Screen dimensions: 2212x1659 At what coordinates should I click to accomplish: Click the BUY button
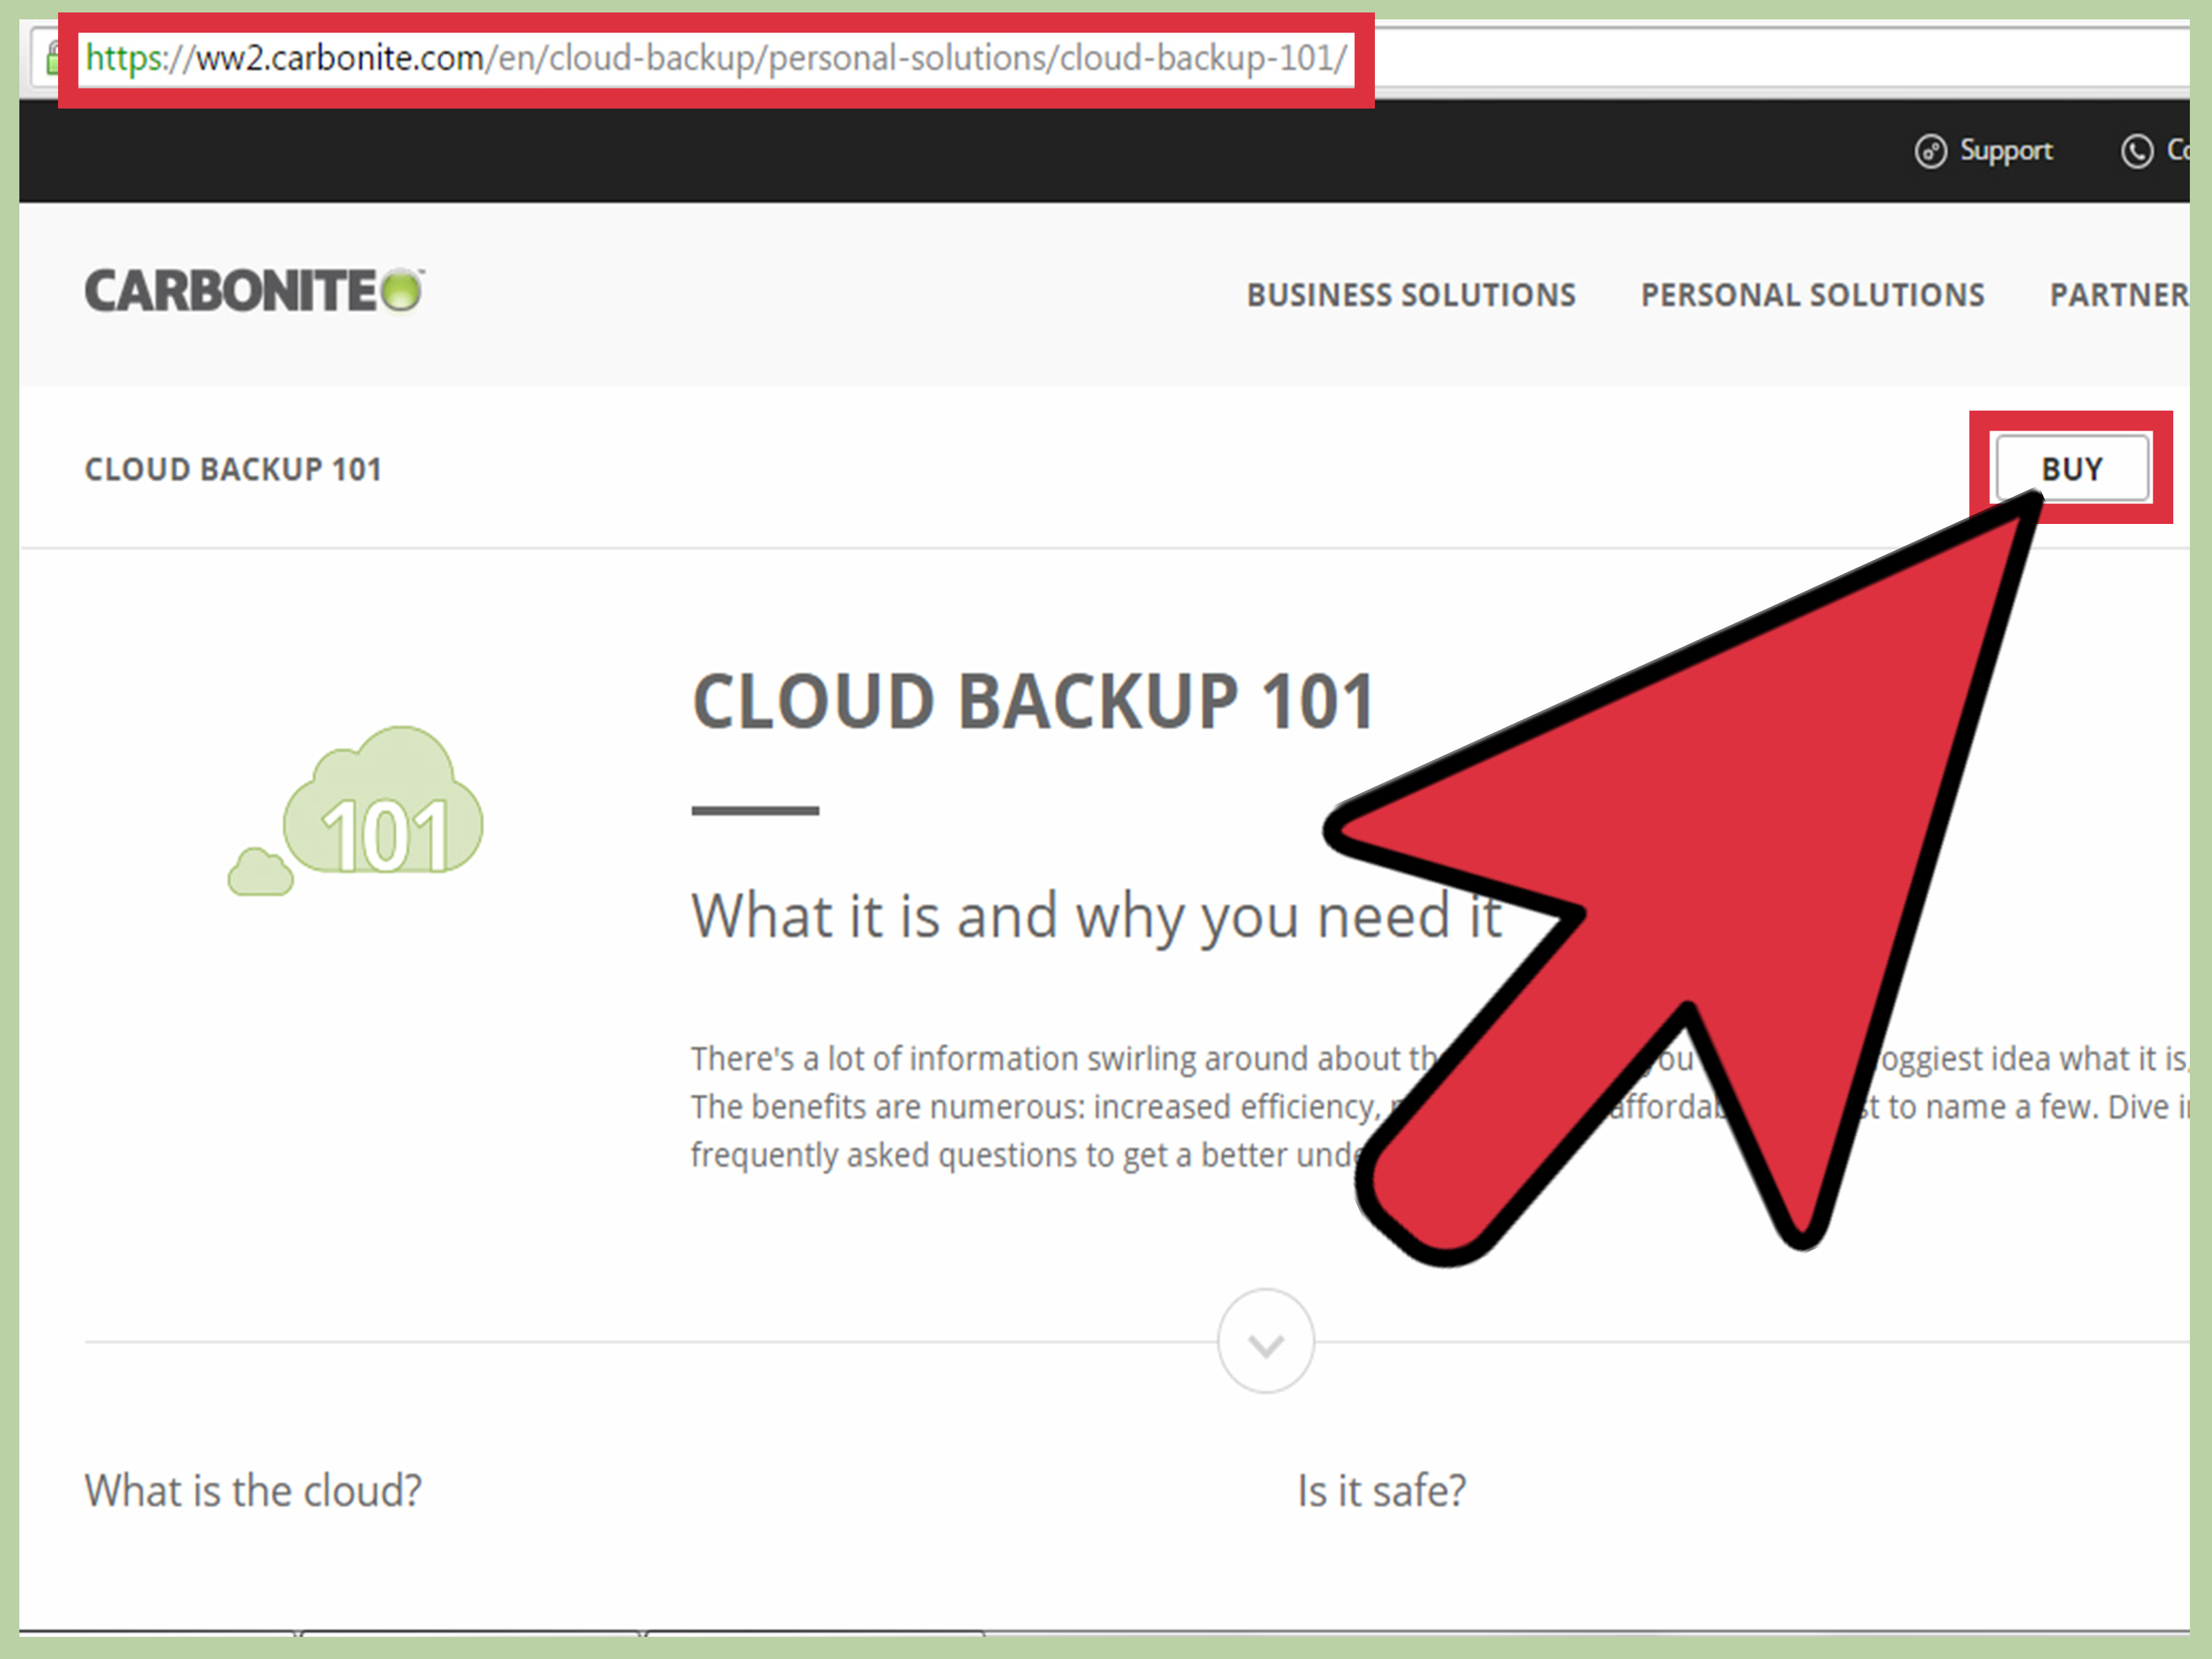2072,468
